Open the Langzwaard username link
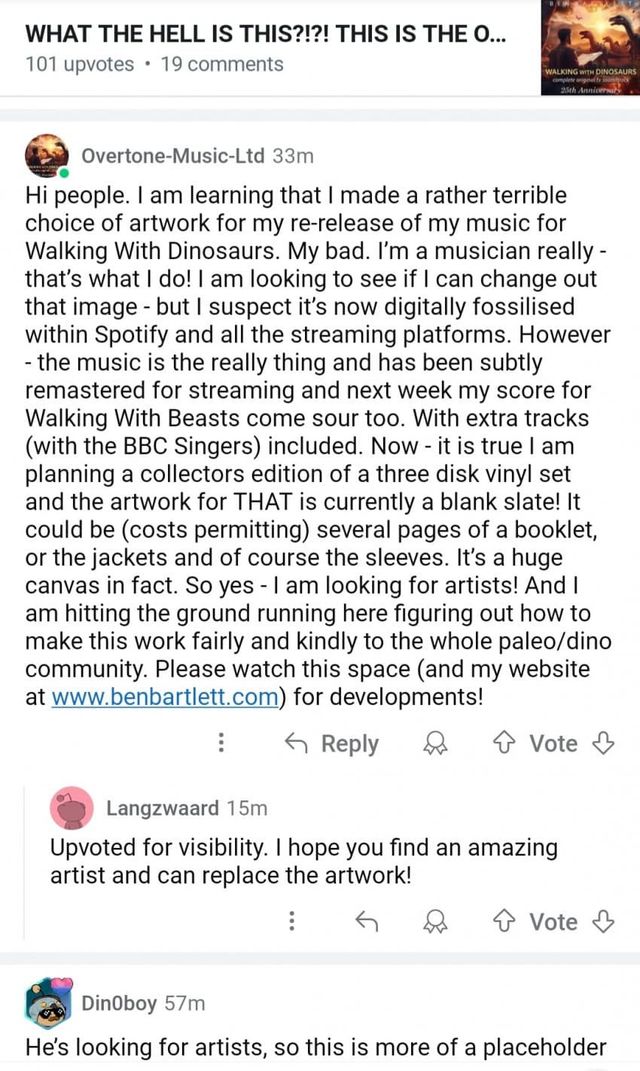The width and height of the screenshot is (640, 1071). coord(164,807)
